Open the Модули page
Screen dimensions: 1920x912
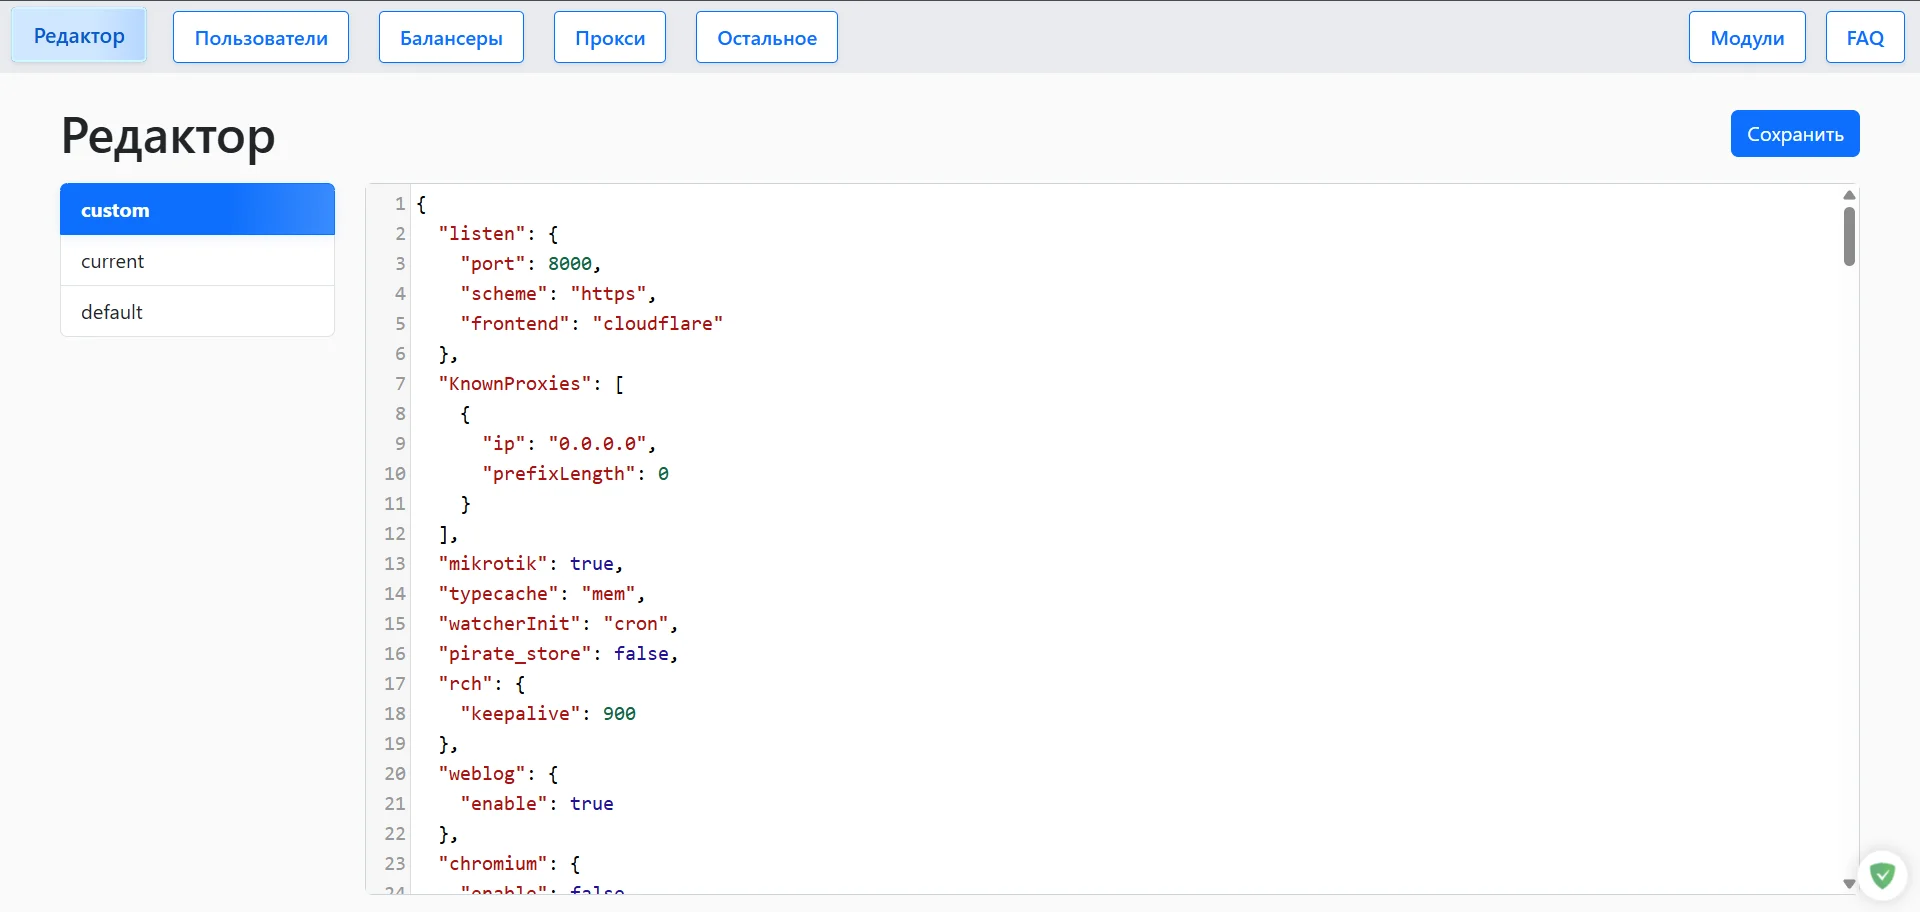tap(1747, 38)
